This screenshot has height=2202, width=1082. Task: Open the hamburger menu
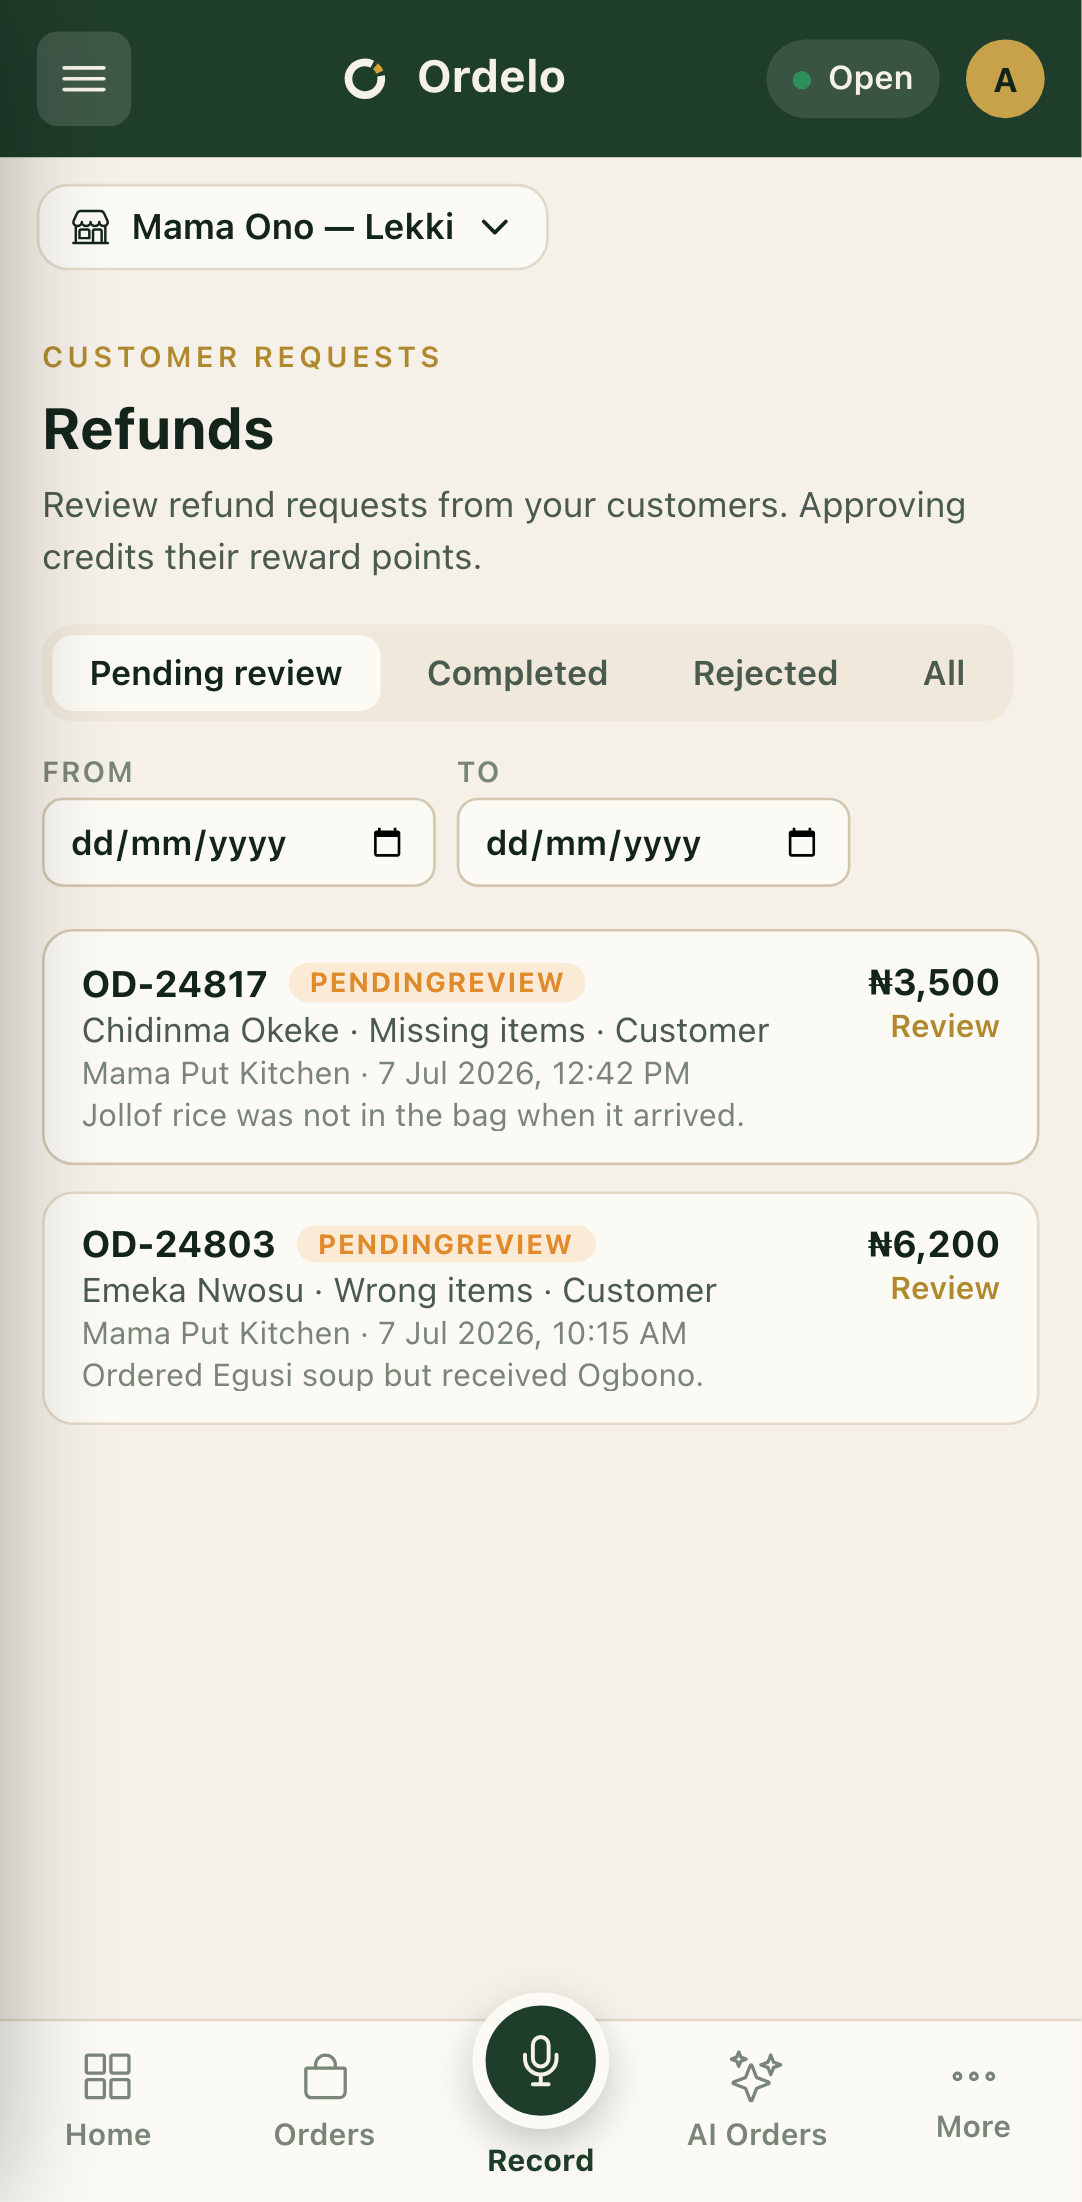pos(84,79)
